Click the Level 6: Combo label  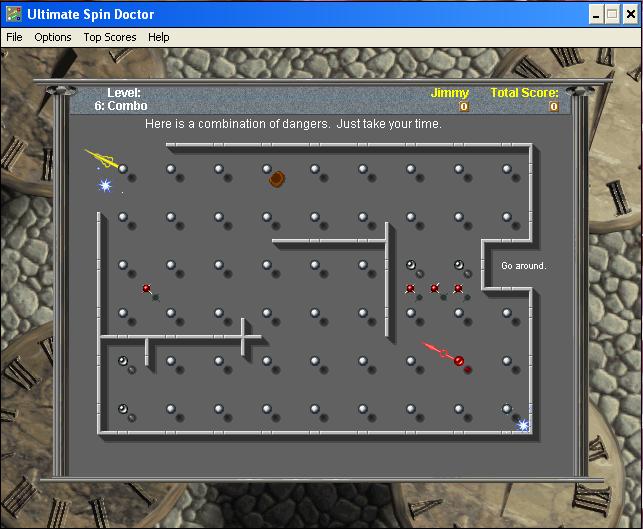click(126, 99)
